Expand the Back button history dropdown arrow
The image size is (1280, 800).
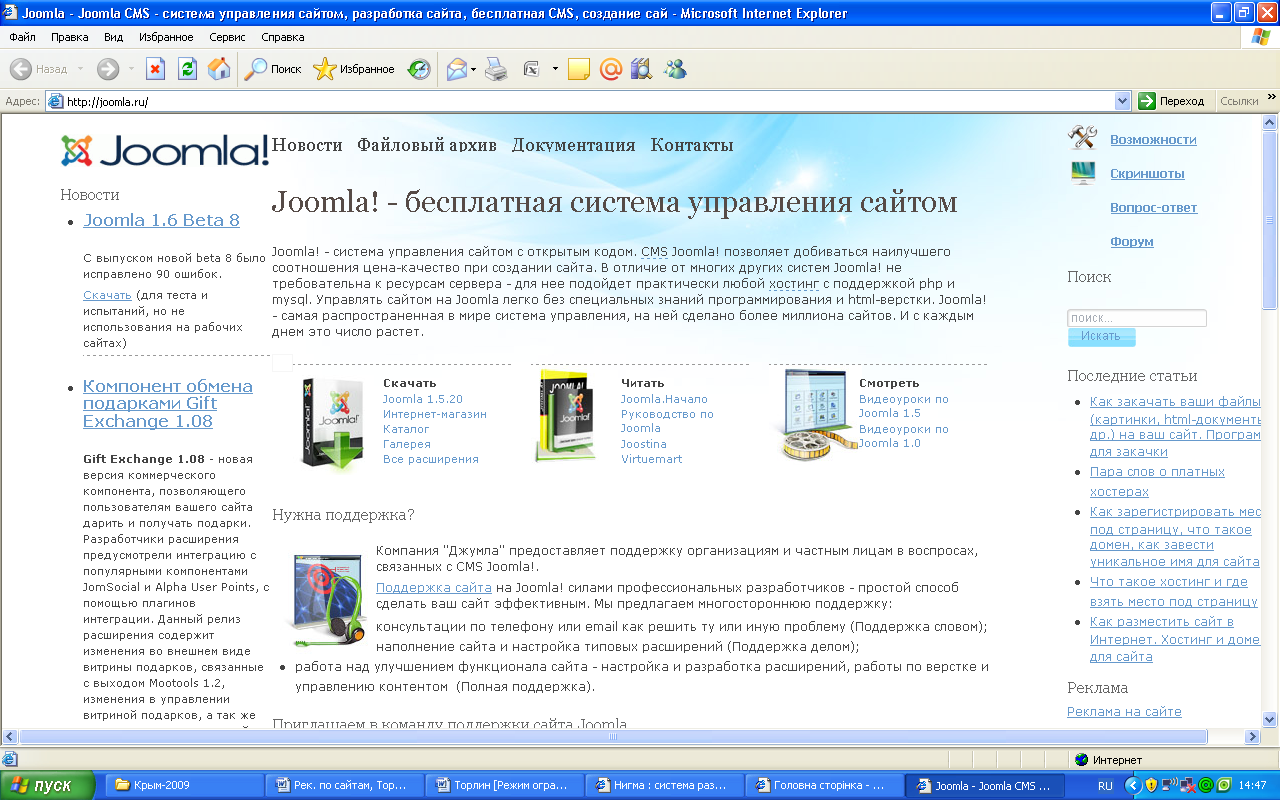[81, 69]
